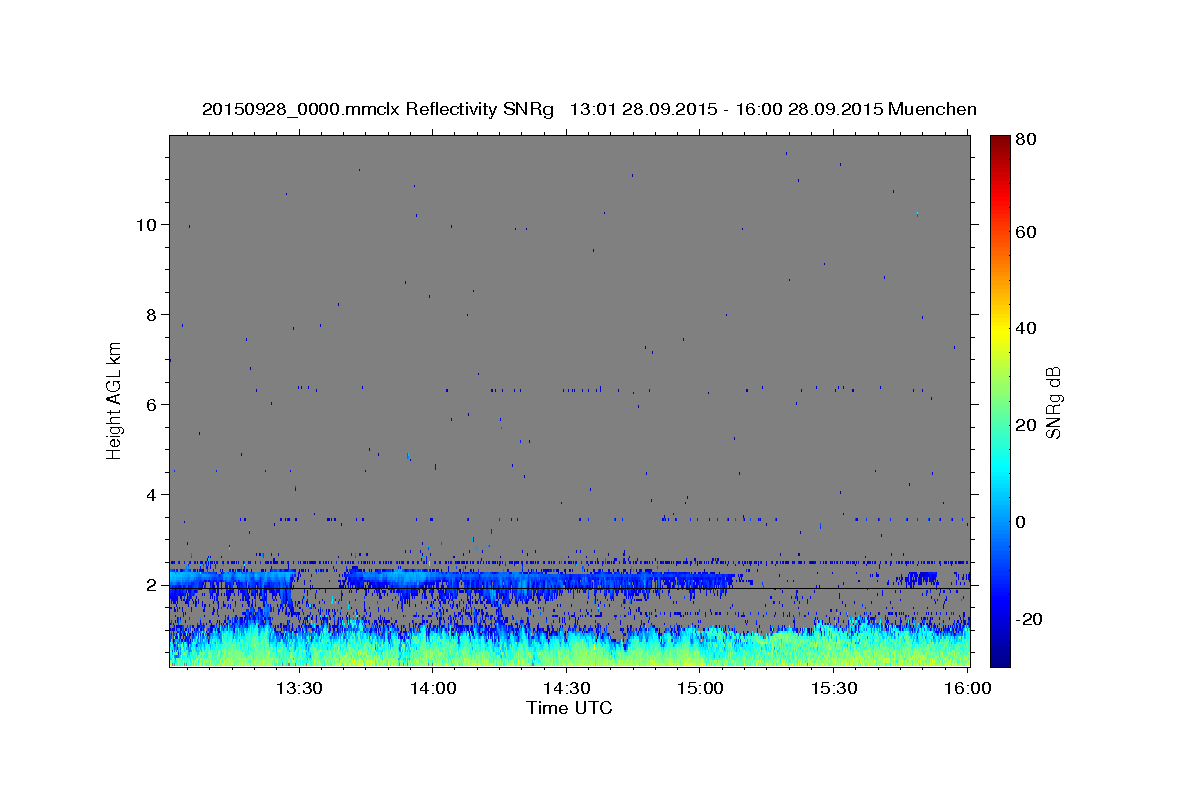Click the dark blue bottom of the colorbar
This screenshot has width=1200, height=800.
(999, 650)
